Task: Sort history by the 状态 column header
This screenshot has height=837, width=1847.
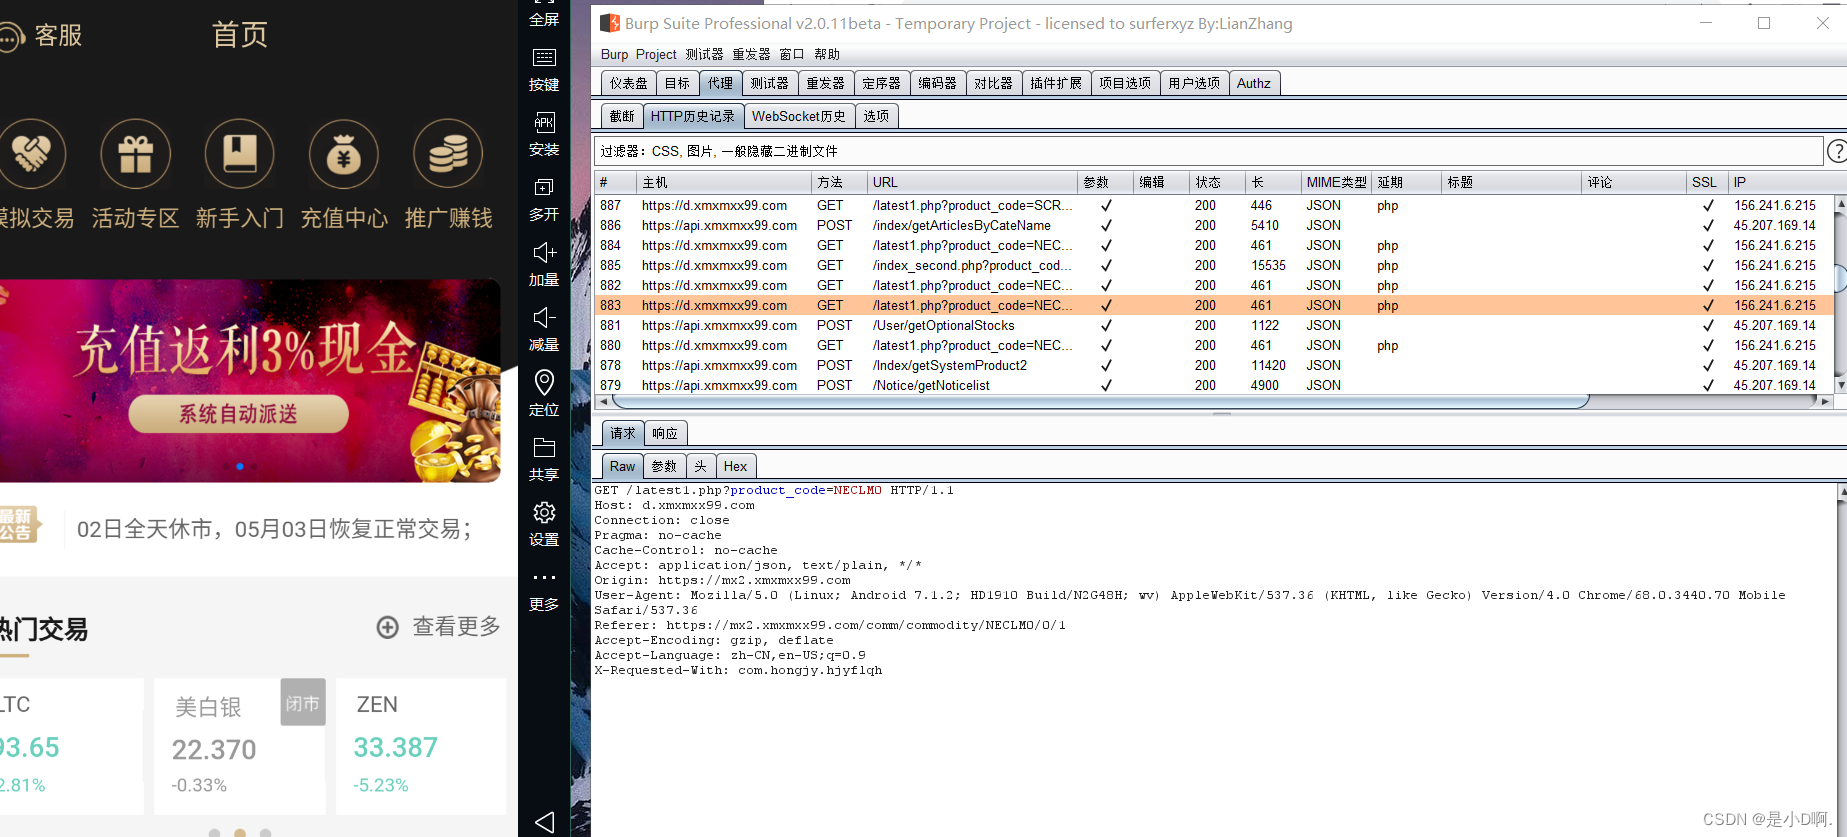Action: [1217, 182]
